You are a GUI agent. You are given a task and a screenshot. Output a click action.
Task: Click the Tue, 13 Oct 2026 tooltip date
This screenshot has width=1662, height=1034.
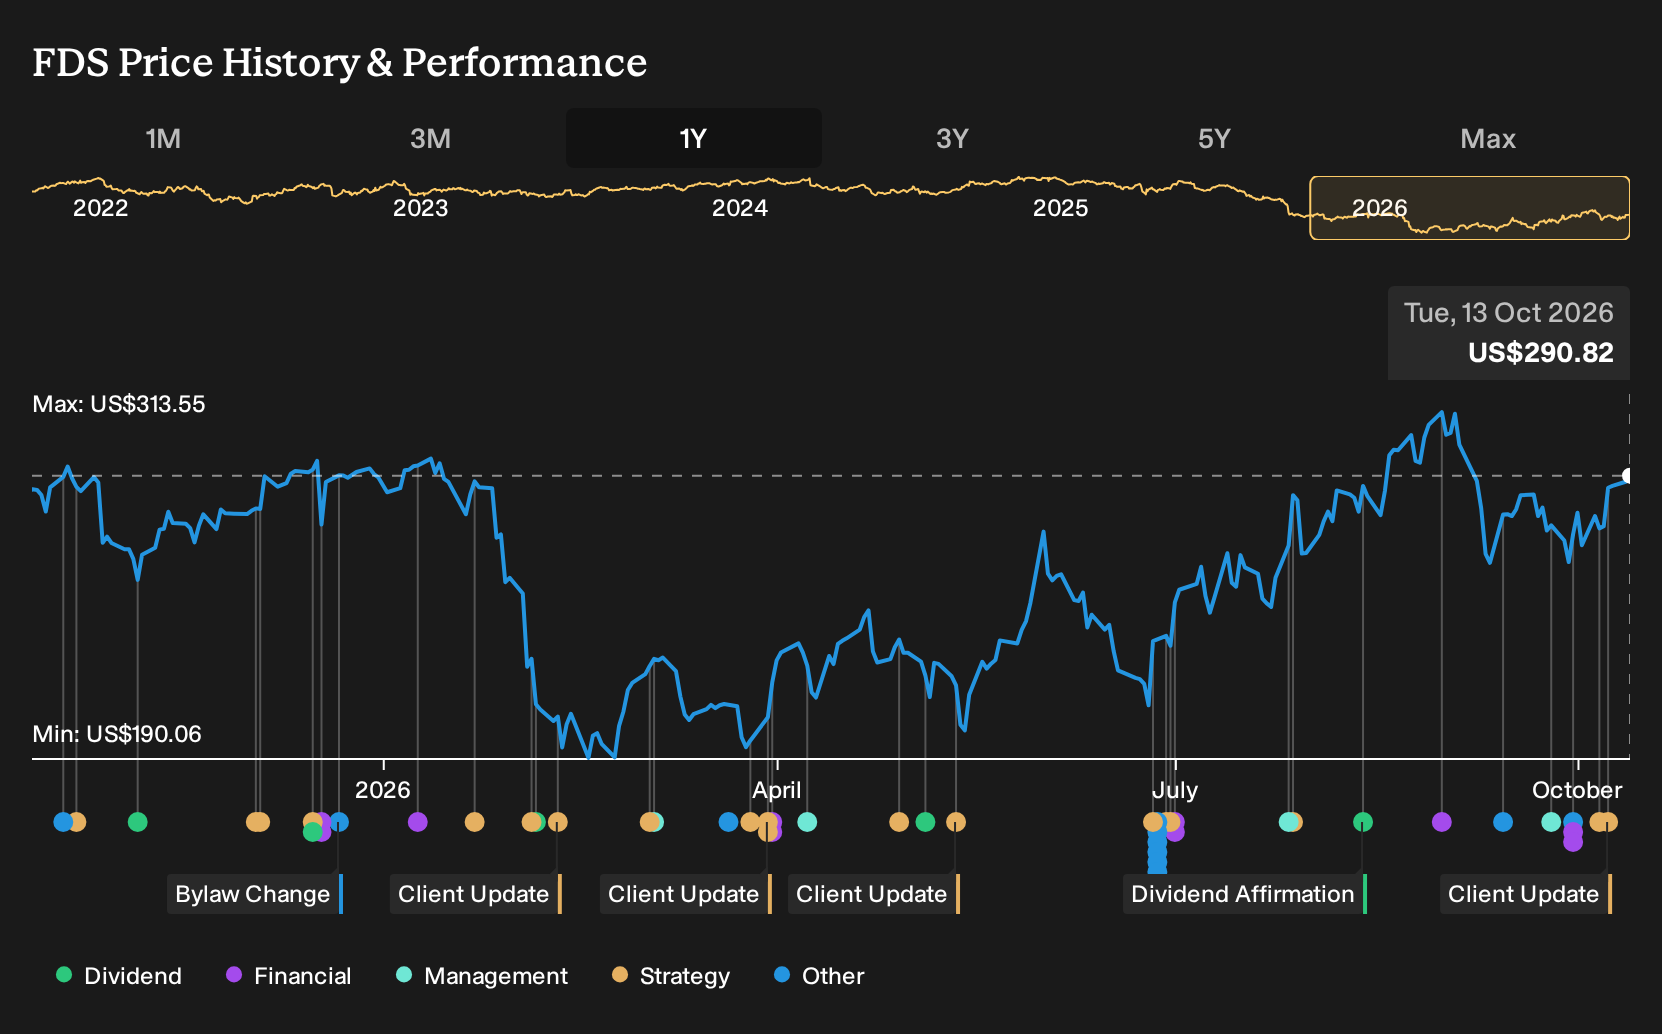click(x=1508, y=313)
